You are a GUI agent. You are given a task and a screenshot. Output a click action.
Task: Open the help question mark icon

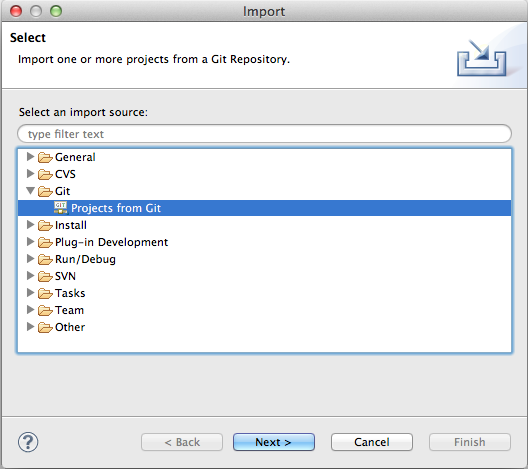click(28, 442)
